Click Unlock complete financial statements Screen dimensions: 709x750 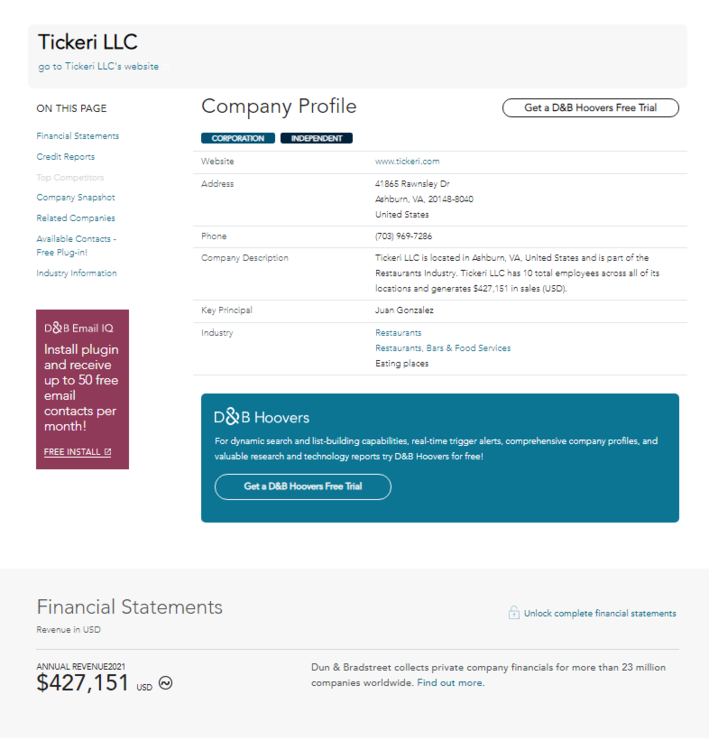[x=599, y=614]
